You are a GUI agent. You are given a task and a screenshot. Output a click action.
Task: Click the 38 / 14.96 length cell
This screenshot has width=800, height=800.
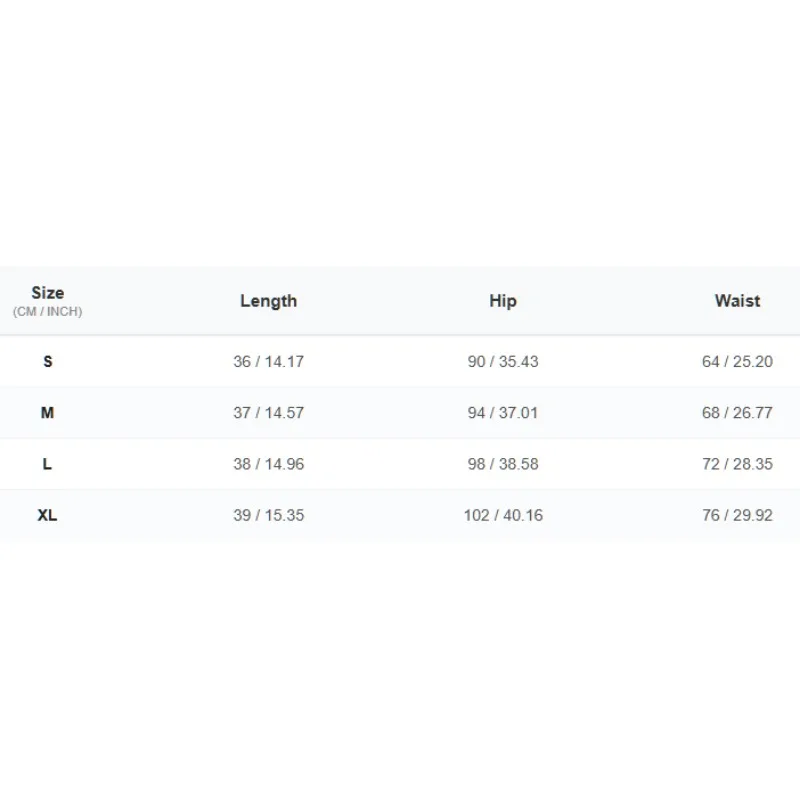click(x=268, y=464)
